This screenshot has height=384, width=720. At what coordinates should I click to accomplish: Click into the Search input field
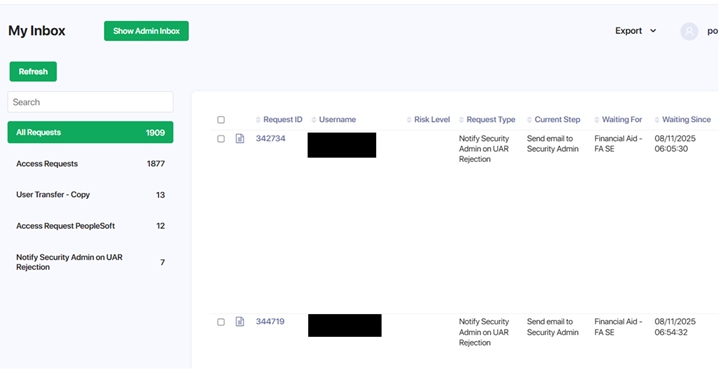[x=90, y=102]
